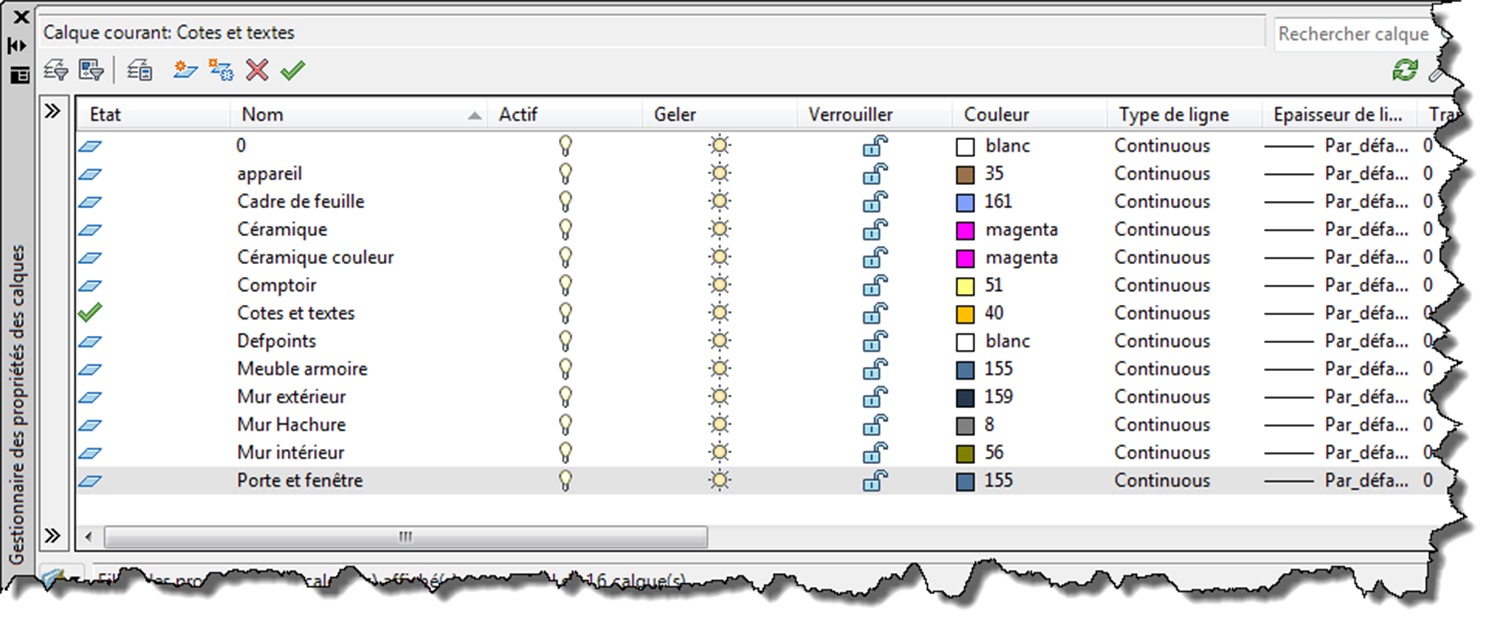Freeze the Mur extérieur layer
This screenshot has width=1500, height=634.
(x=719, y=397)
